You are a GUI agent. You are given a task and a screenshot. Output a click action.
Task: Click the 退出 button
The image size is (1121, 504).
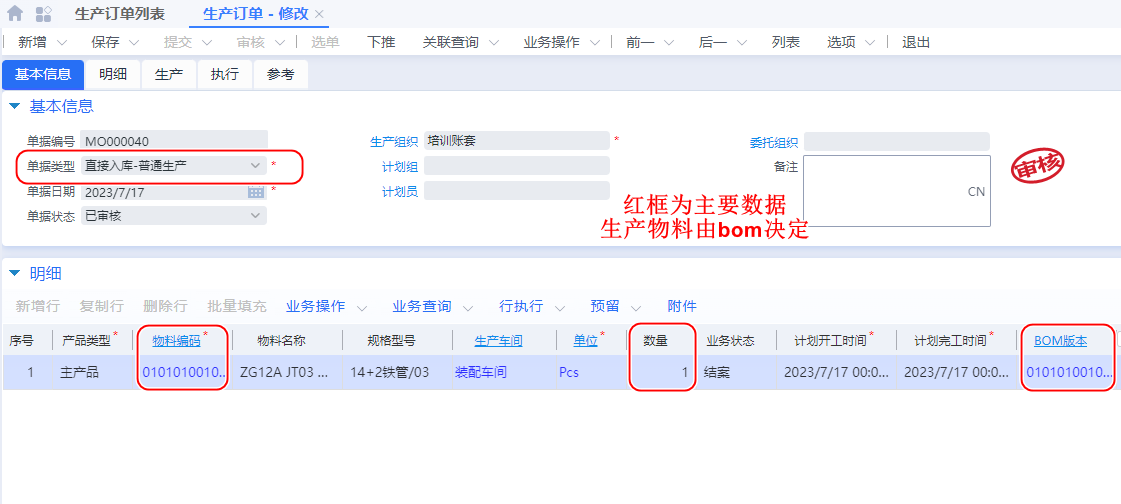pyautogui.click(x=916, y=42)
